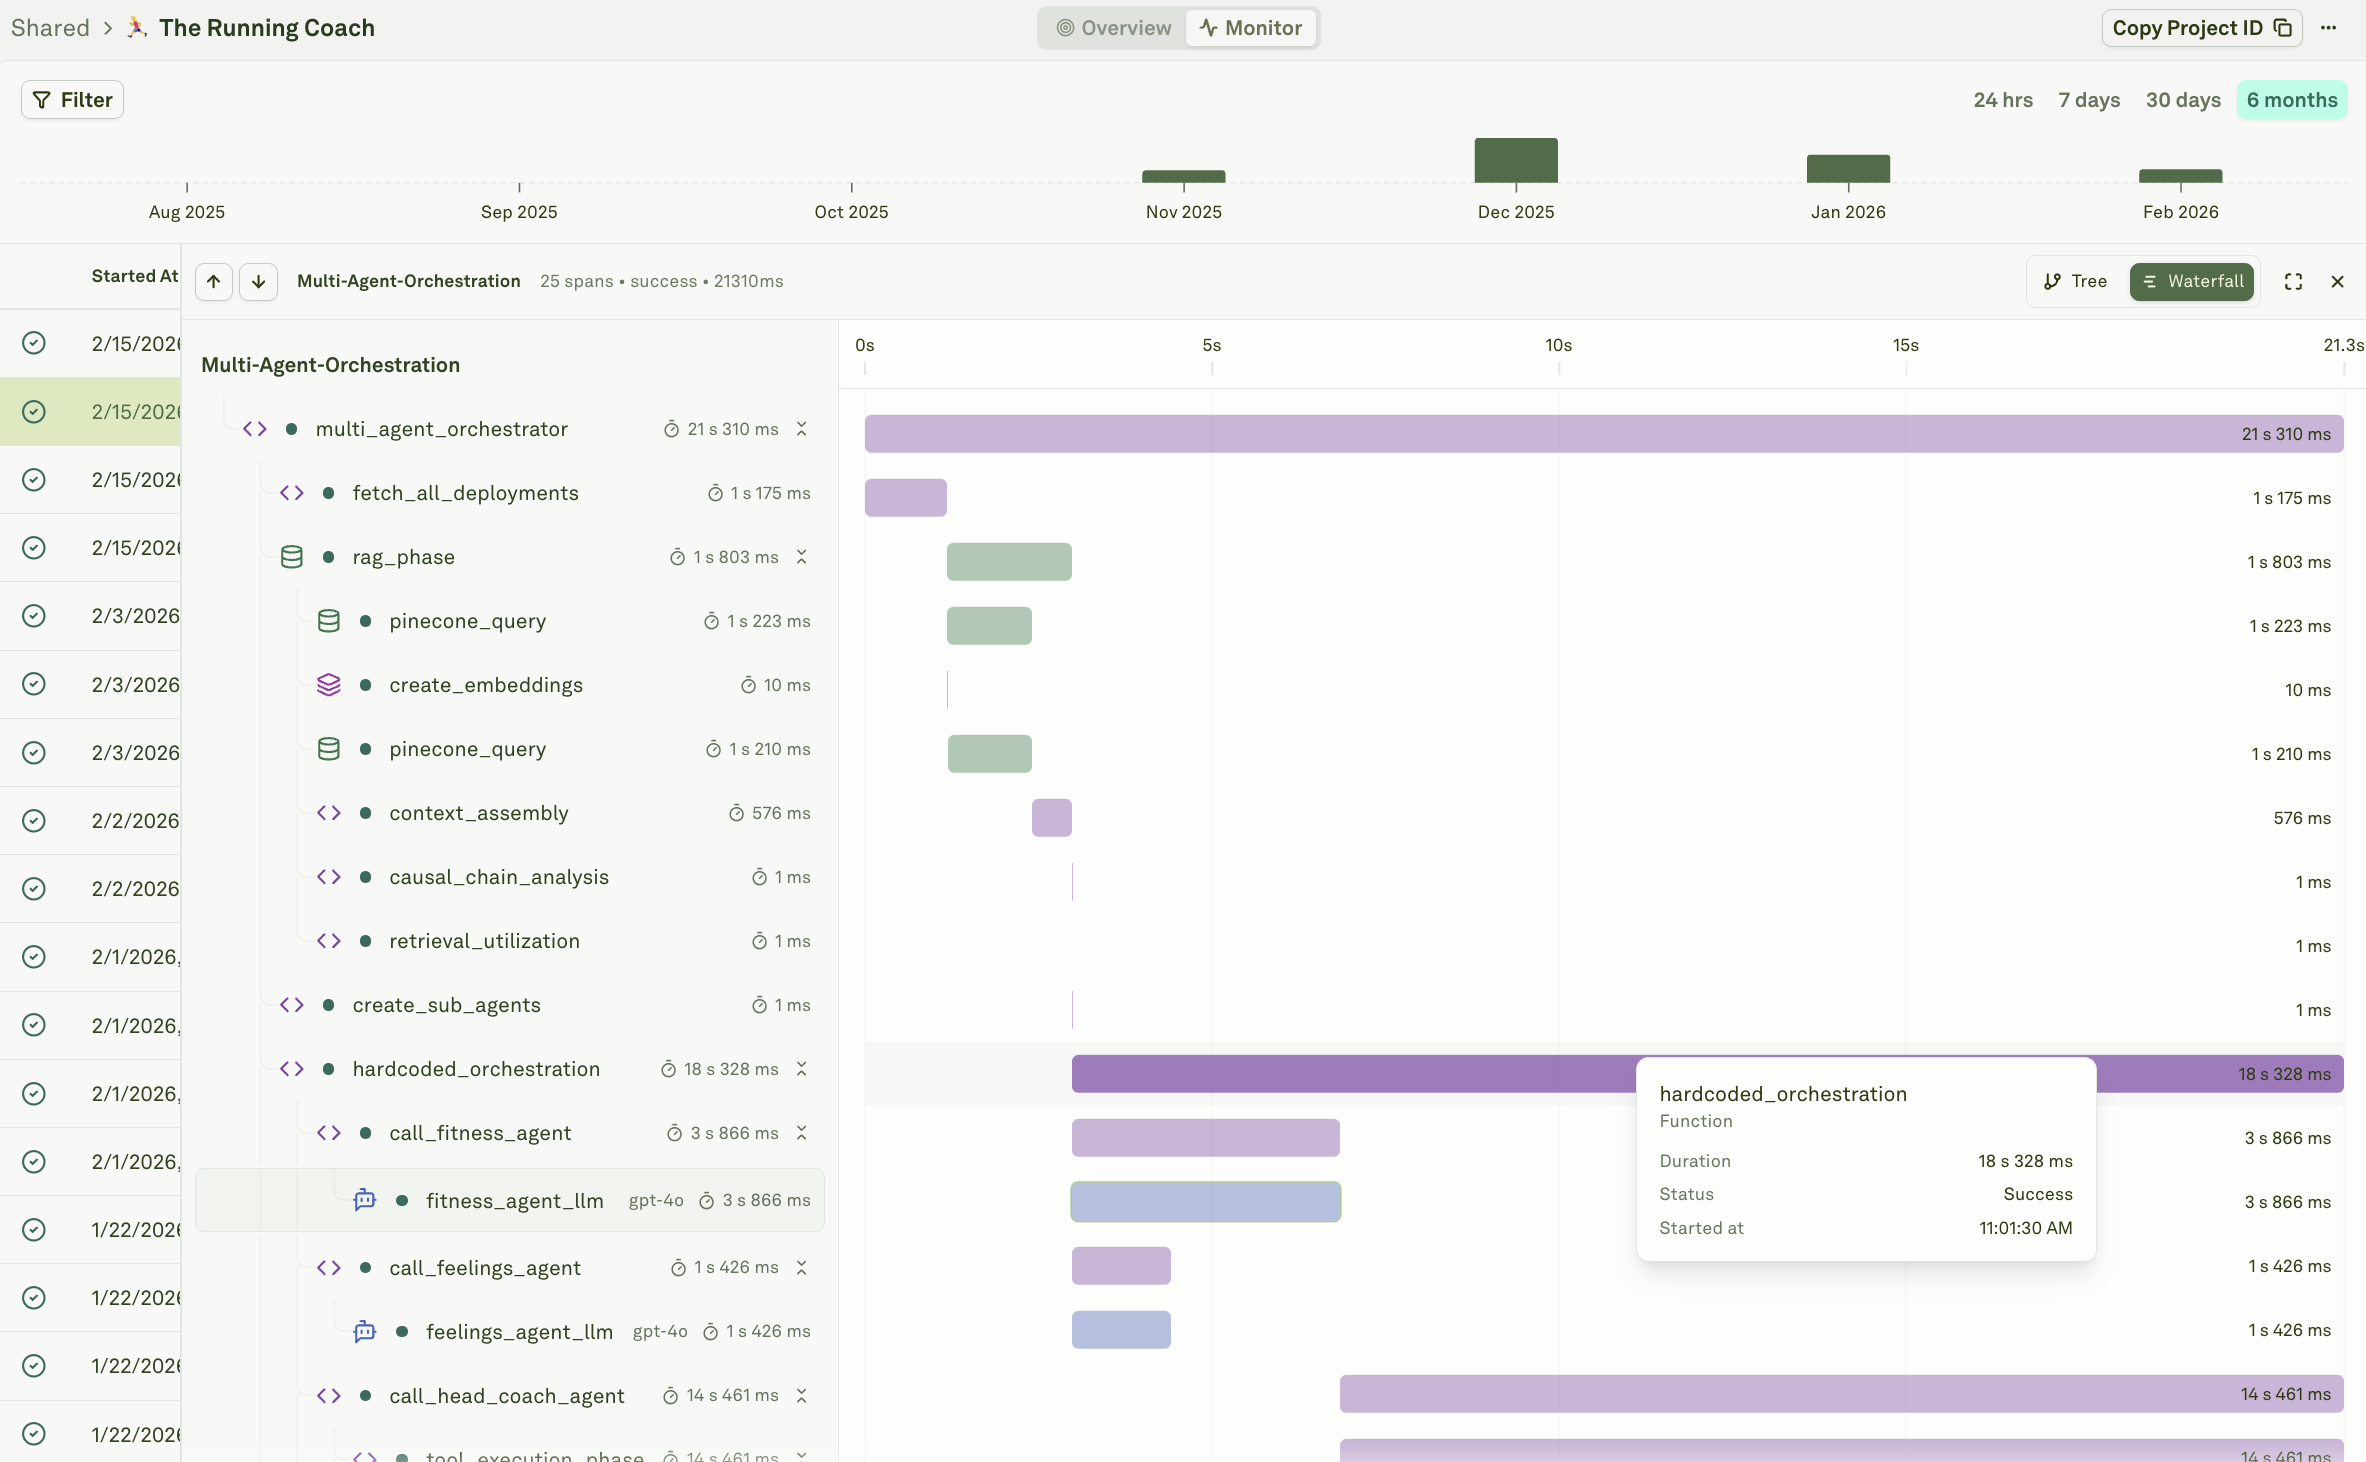The height and width of the screenshot is (1462, 2366).
Task: Open the Overview tab
Action: click(1114, 28)
